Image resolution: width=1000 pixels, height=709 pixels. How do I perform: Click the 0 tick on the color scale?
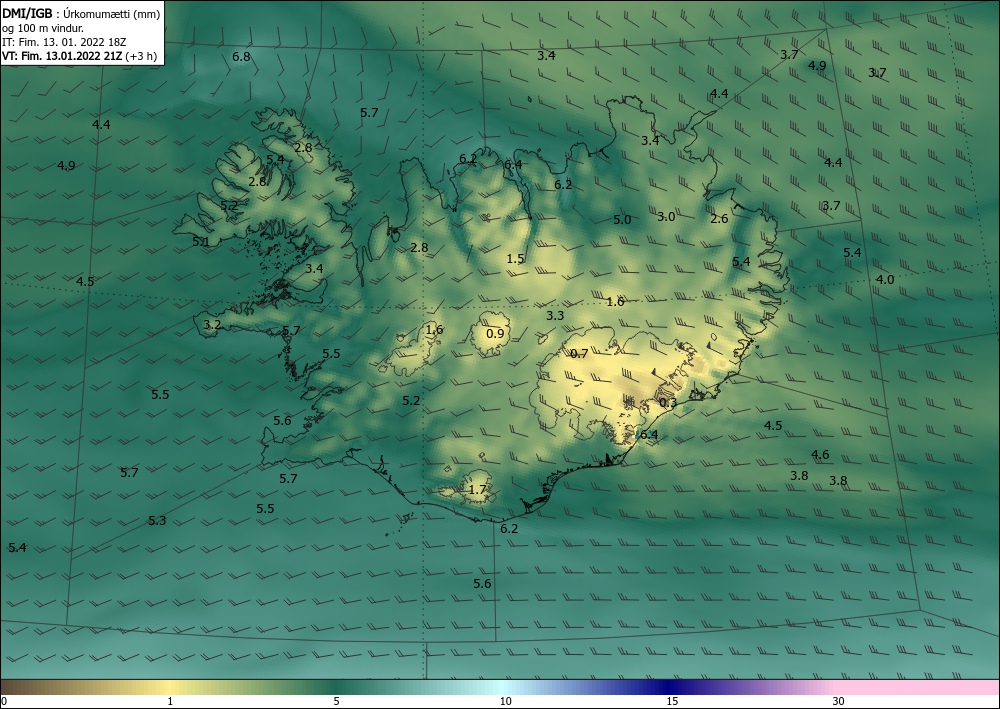(x=4, y=702)
